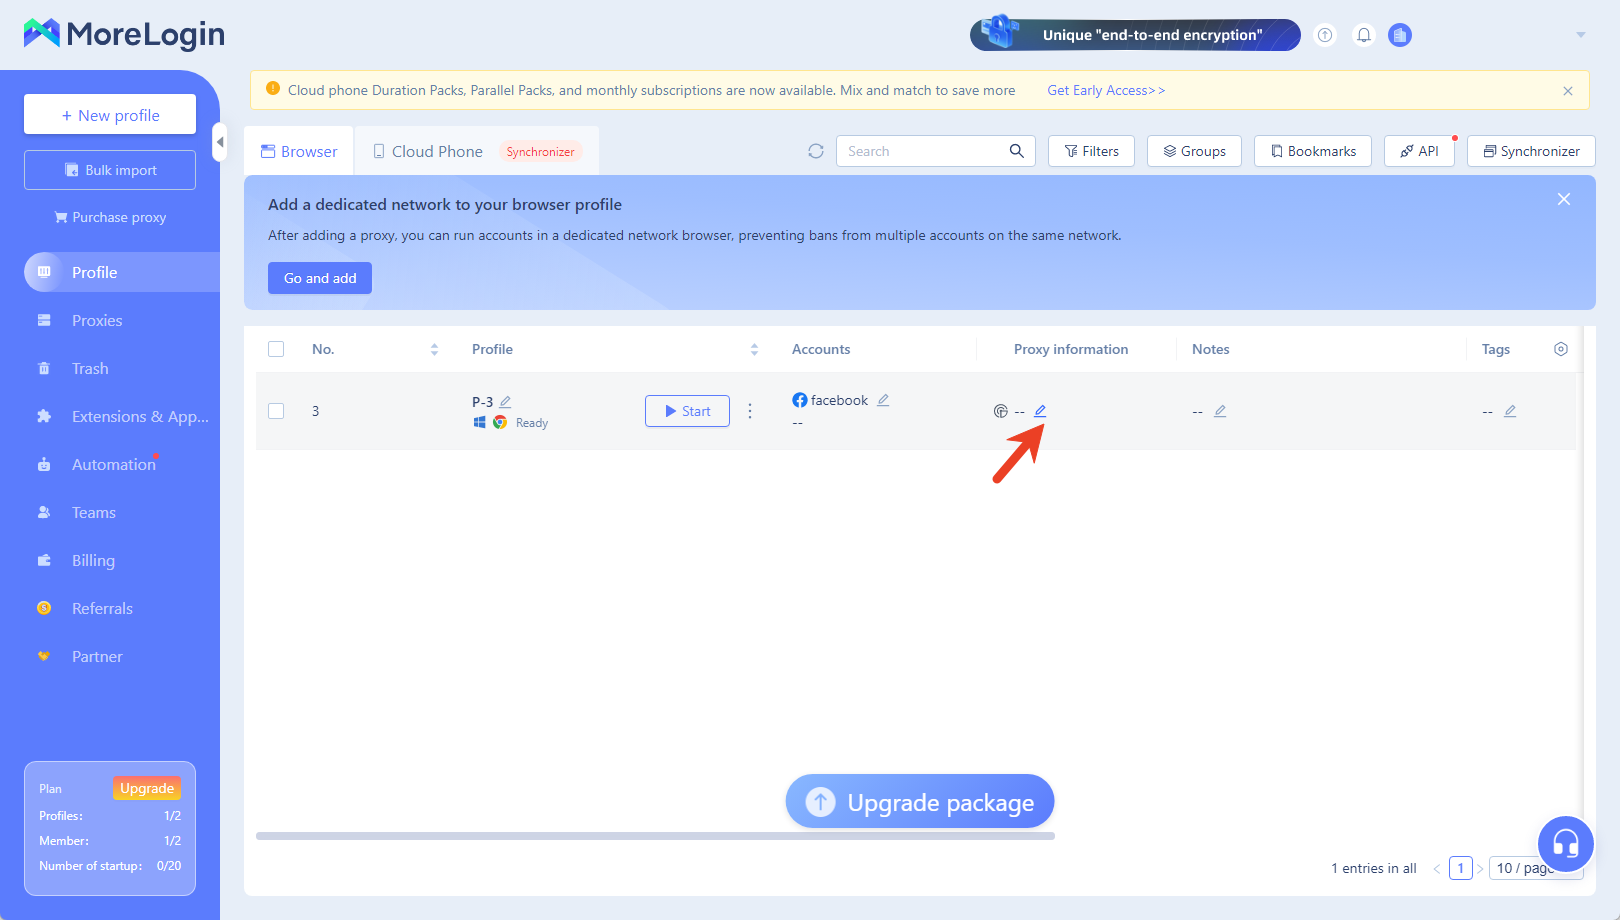Refresh the profile list
1620x920 pixels.
click(x=816, y=151)
